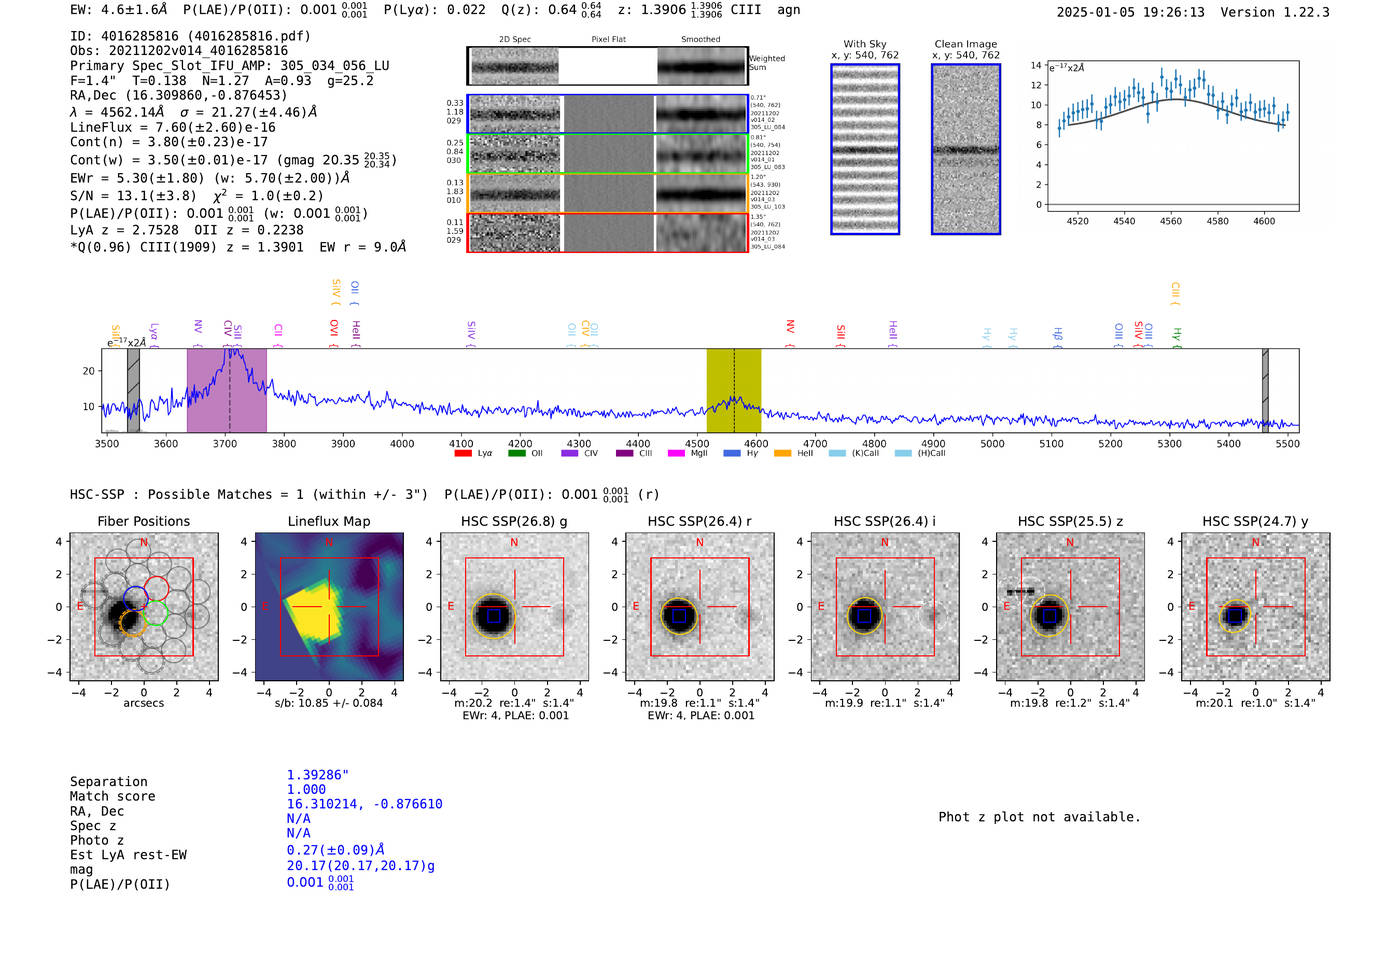The width and height of the screenshot is (1400, 953).
Task: Click the yellow-green emission band near 4560
Action: 734,390
